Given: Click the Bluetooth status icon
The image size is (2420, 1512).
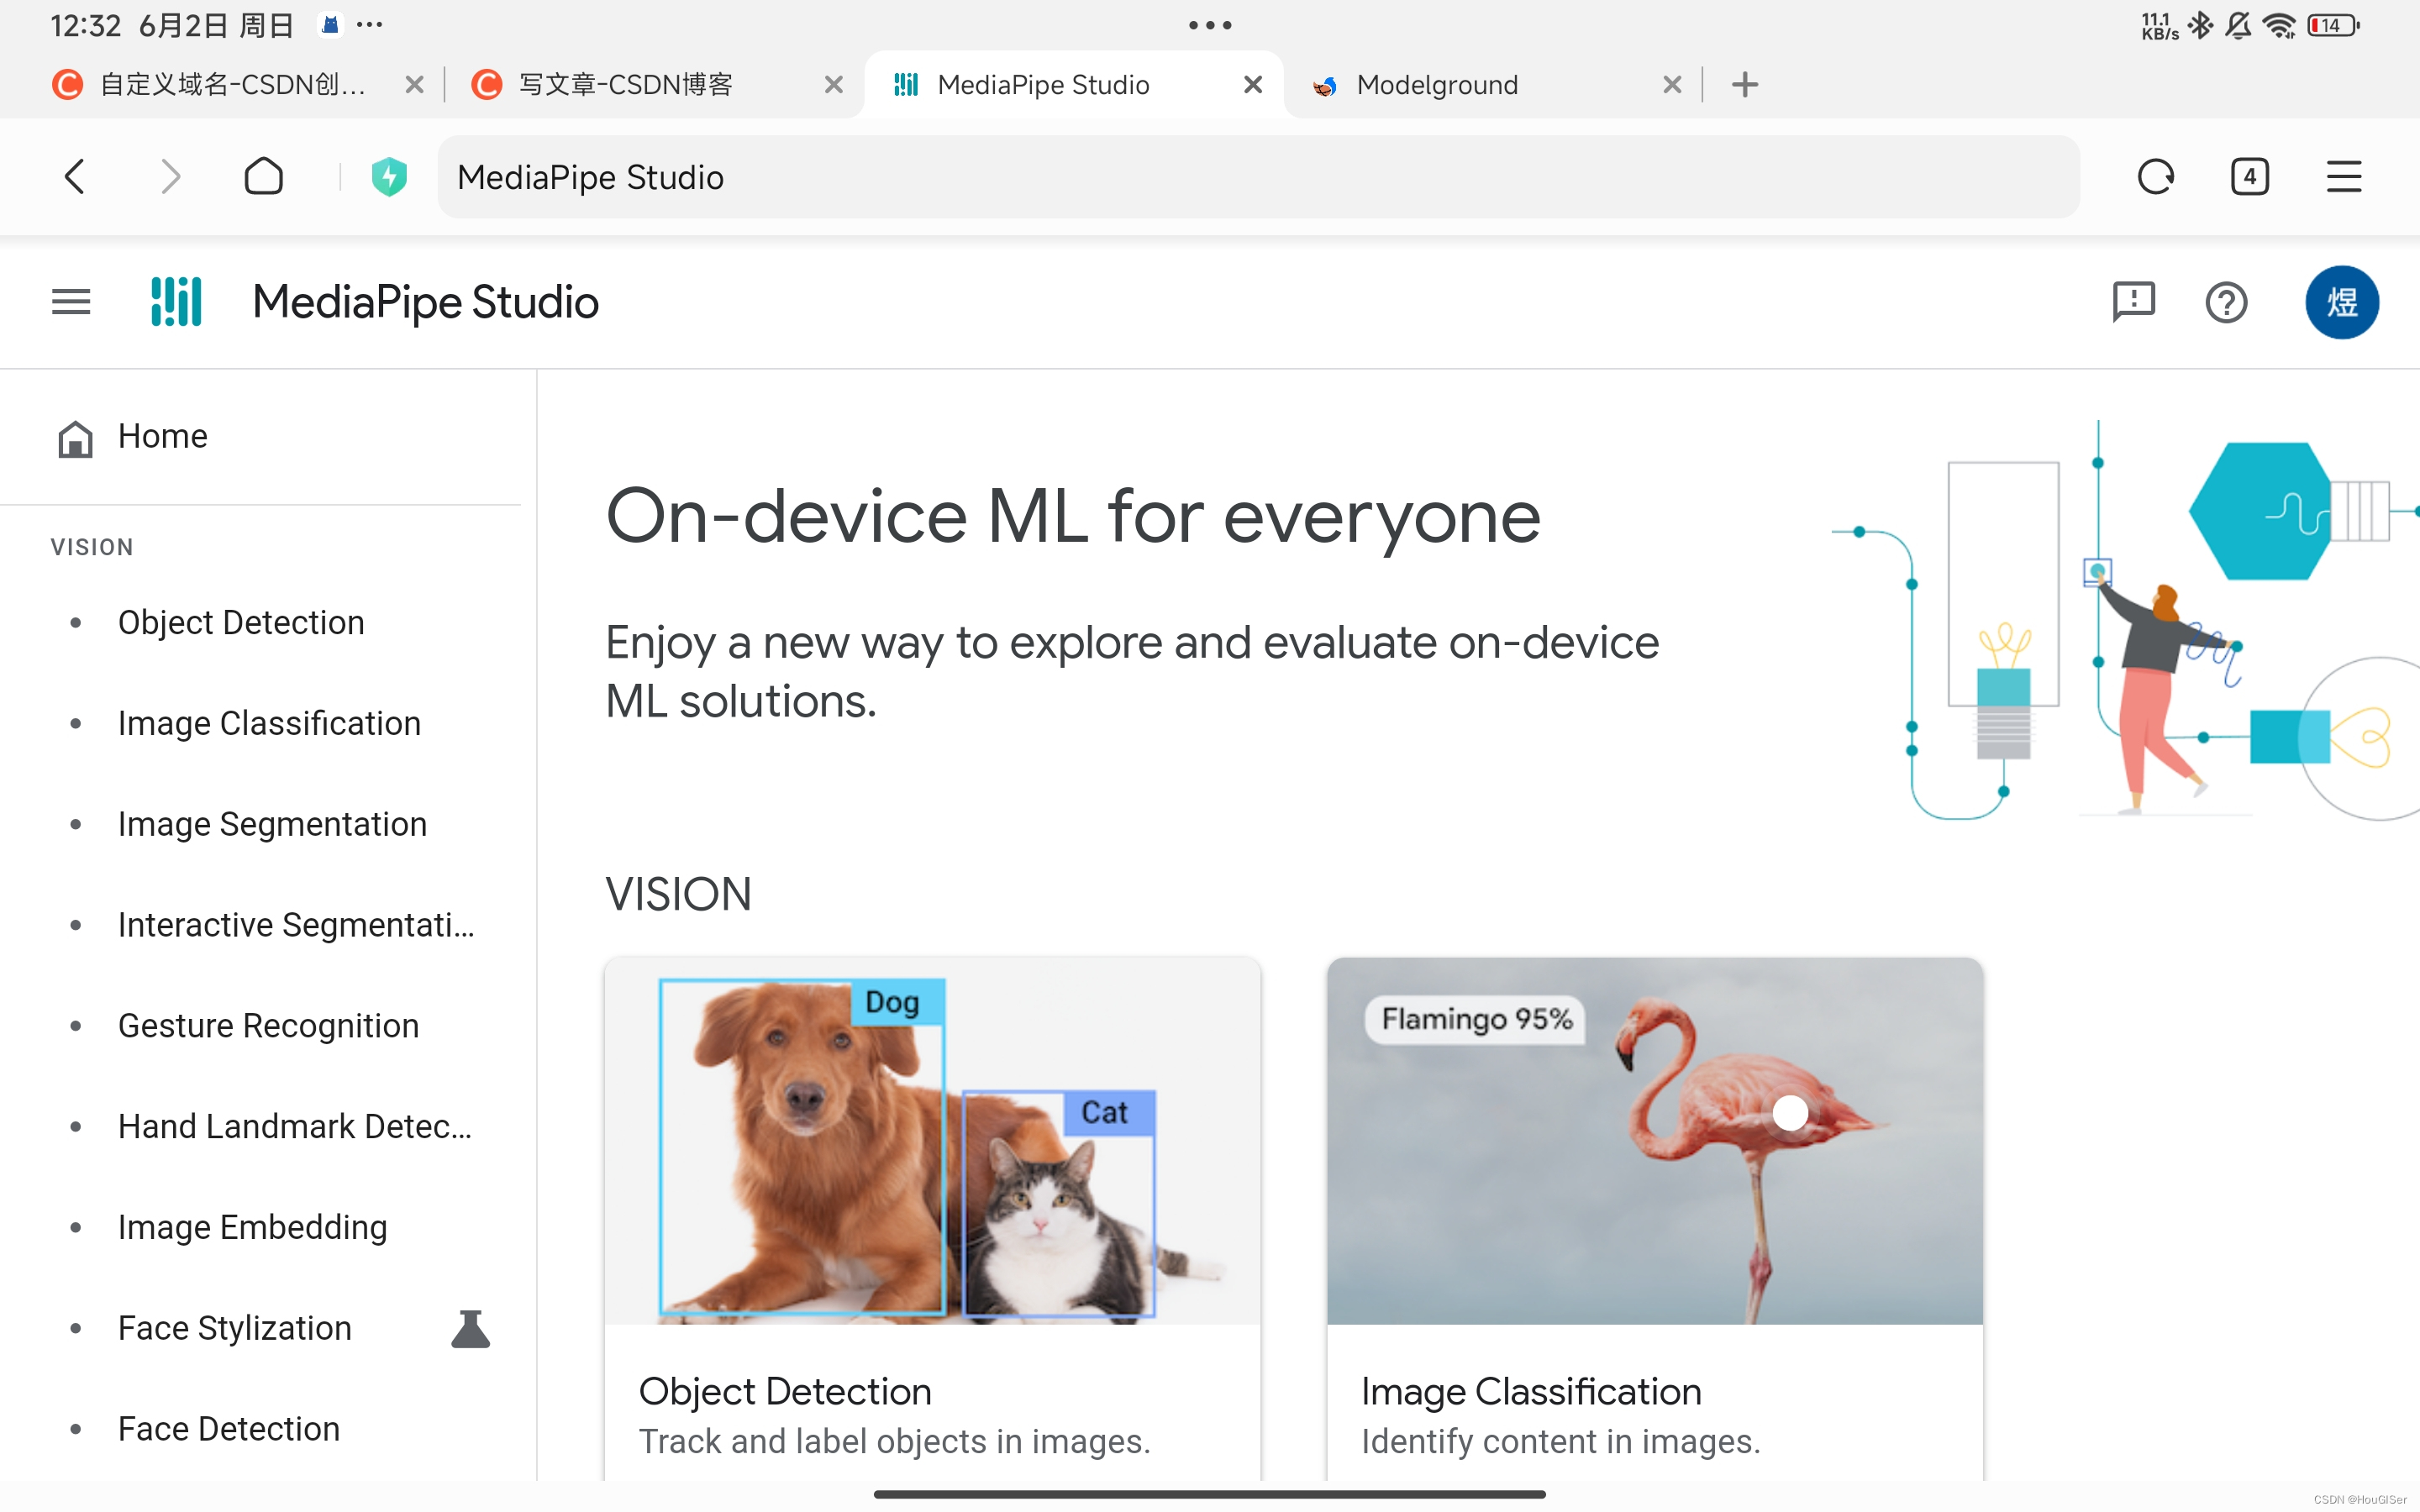Looking at the screenshot, I should pos(2201,25).
